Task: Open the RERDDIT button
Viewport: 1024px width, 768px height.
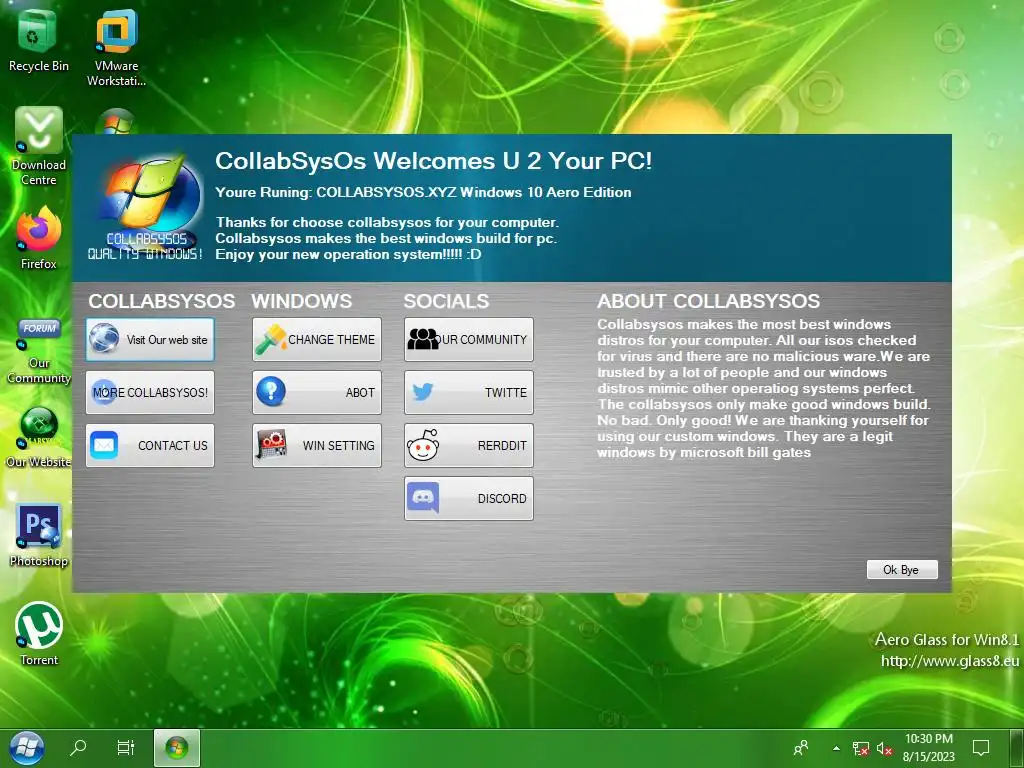Action: 469,445
